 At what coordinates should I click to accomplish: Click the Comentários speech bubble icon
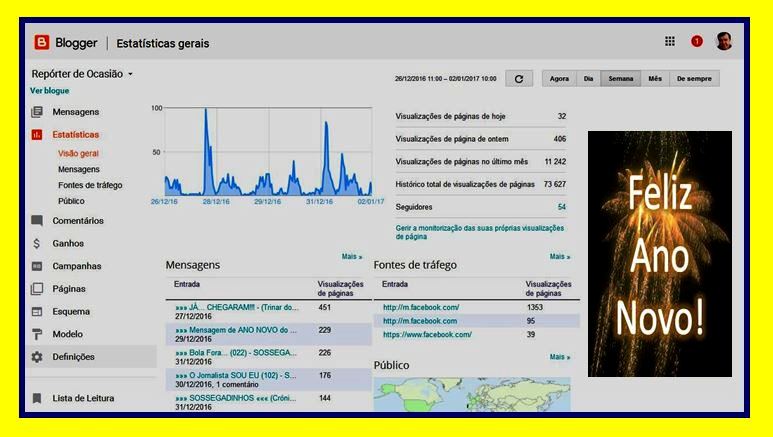pyautogui.click(x=37, y=220)
